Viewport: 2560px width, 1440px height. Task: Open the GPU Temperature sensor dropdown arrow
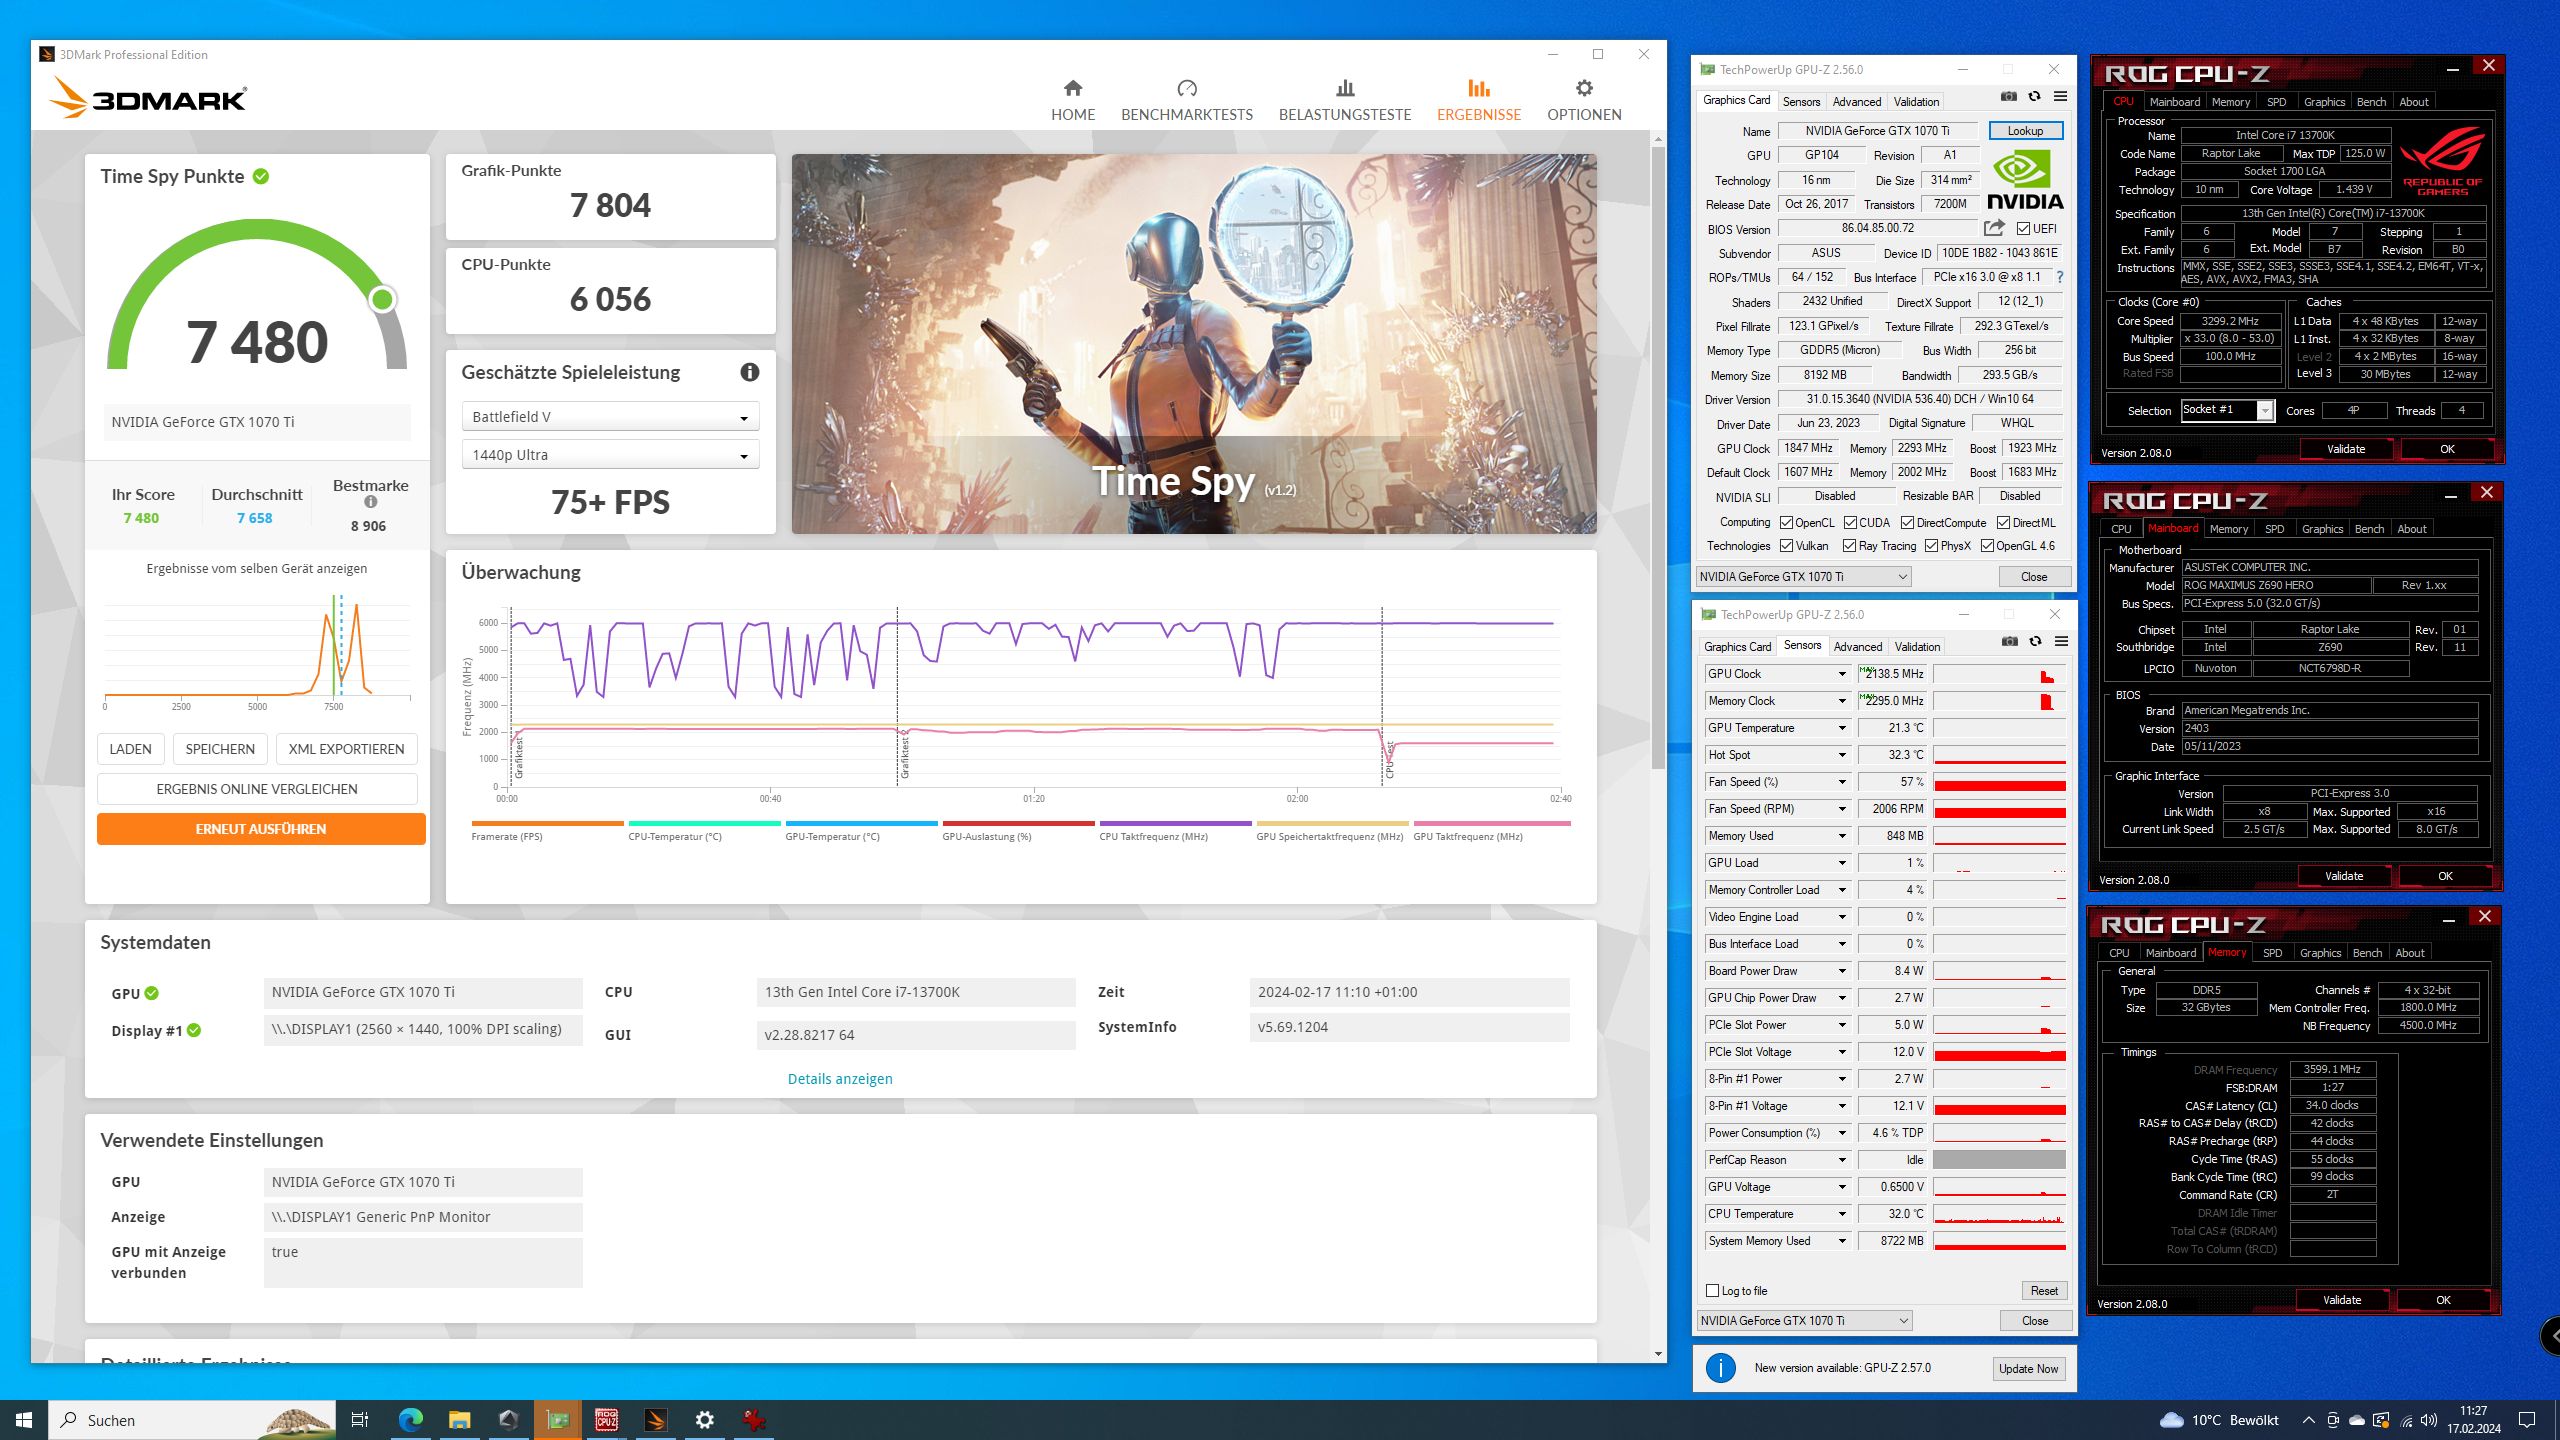click(1842, 728)
